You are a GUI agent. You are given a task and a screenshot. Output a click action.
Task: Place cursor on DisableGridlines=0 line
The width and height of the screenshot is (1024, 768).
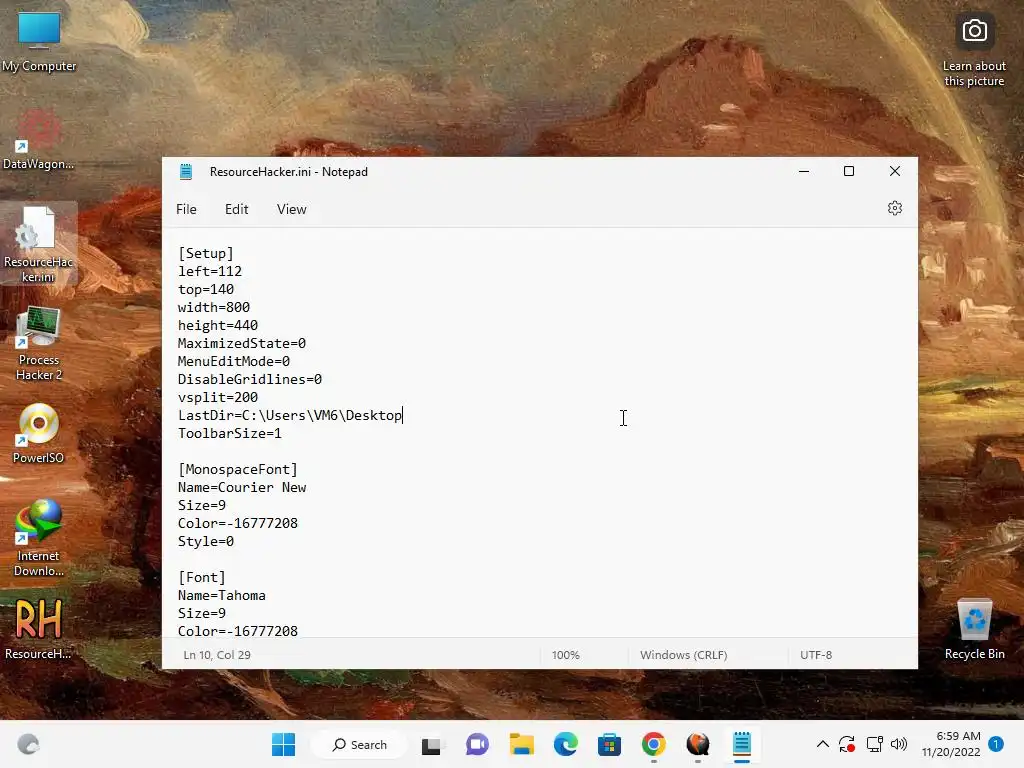(249, 379)
